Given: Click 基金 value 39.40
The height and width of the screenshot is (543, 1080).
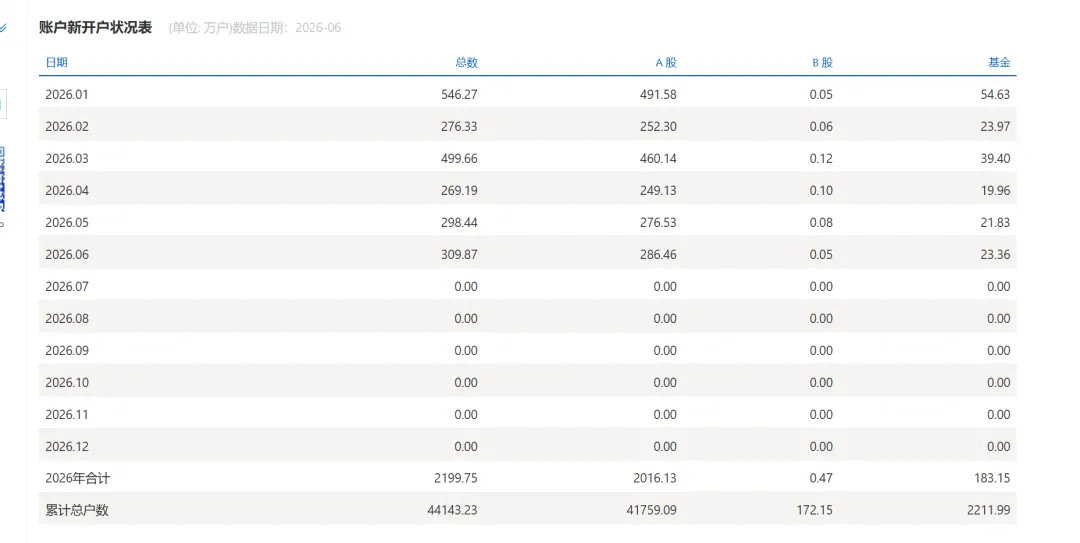Looking at the screenshot, I should 995,158.
